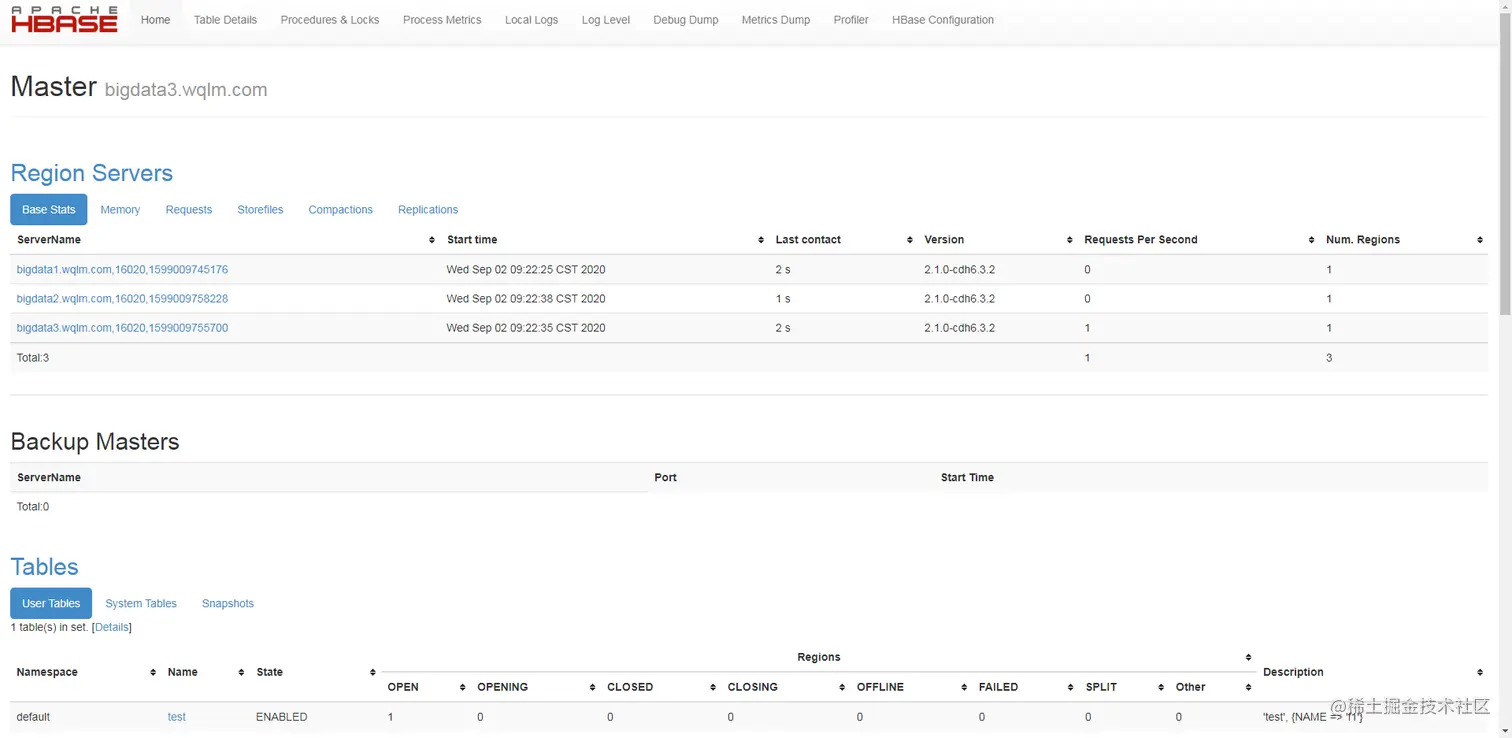Switch to the Replications tab
The width and height of the screenshot is (1512, 738).
coord(428,210)
